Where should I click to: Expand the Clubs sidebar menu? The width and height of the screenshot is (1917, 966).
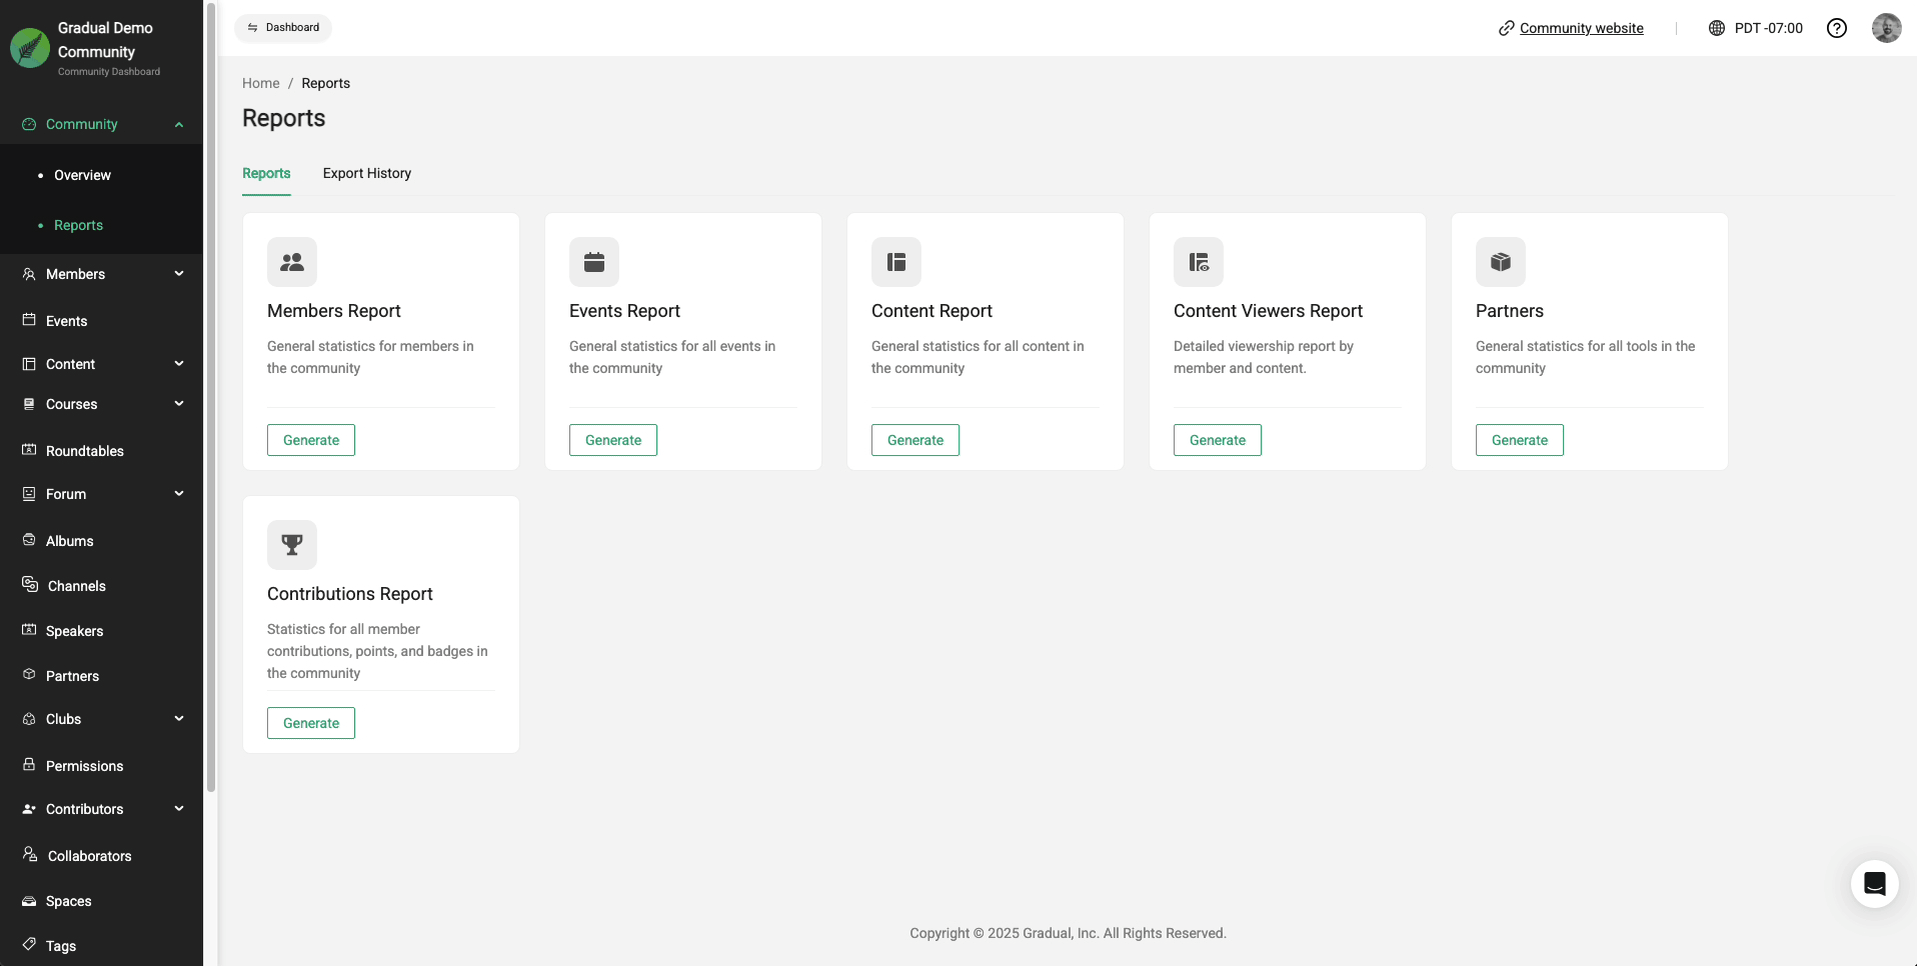[179, 719]
